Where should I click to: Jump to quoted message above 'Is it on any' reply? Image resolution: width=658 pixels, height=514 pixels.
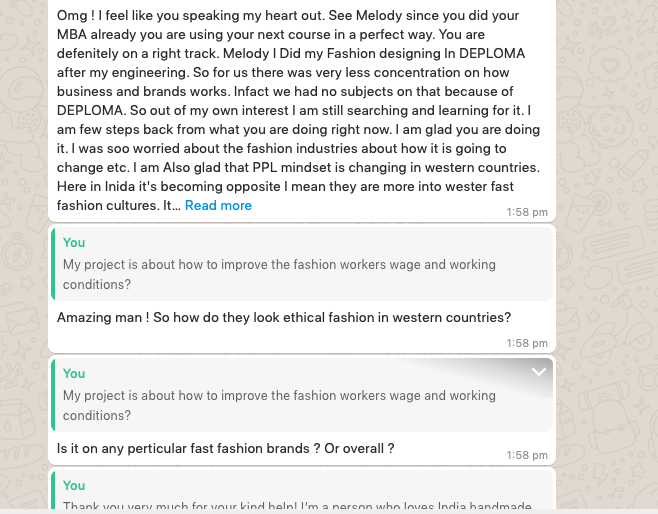pos(302,395)
